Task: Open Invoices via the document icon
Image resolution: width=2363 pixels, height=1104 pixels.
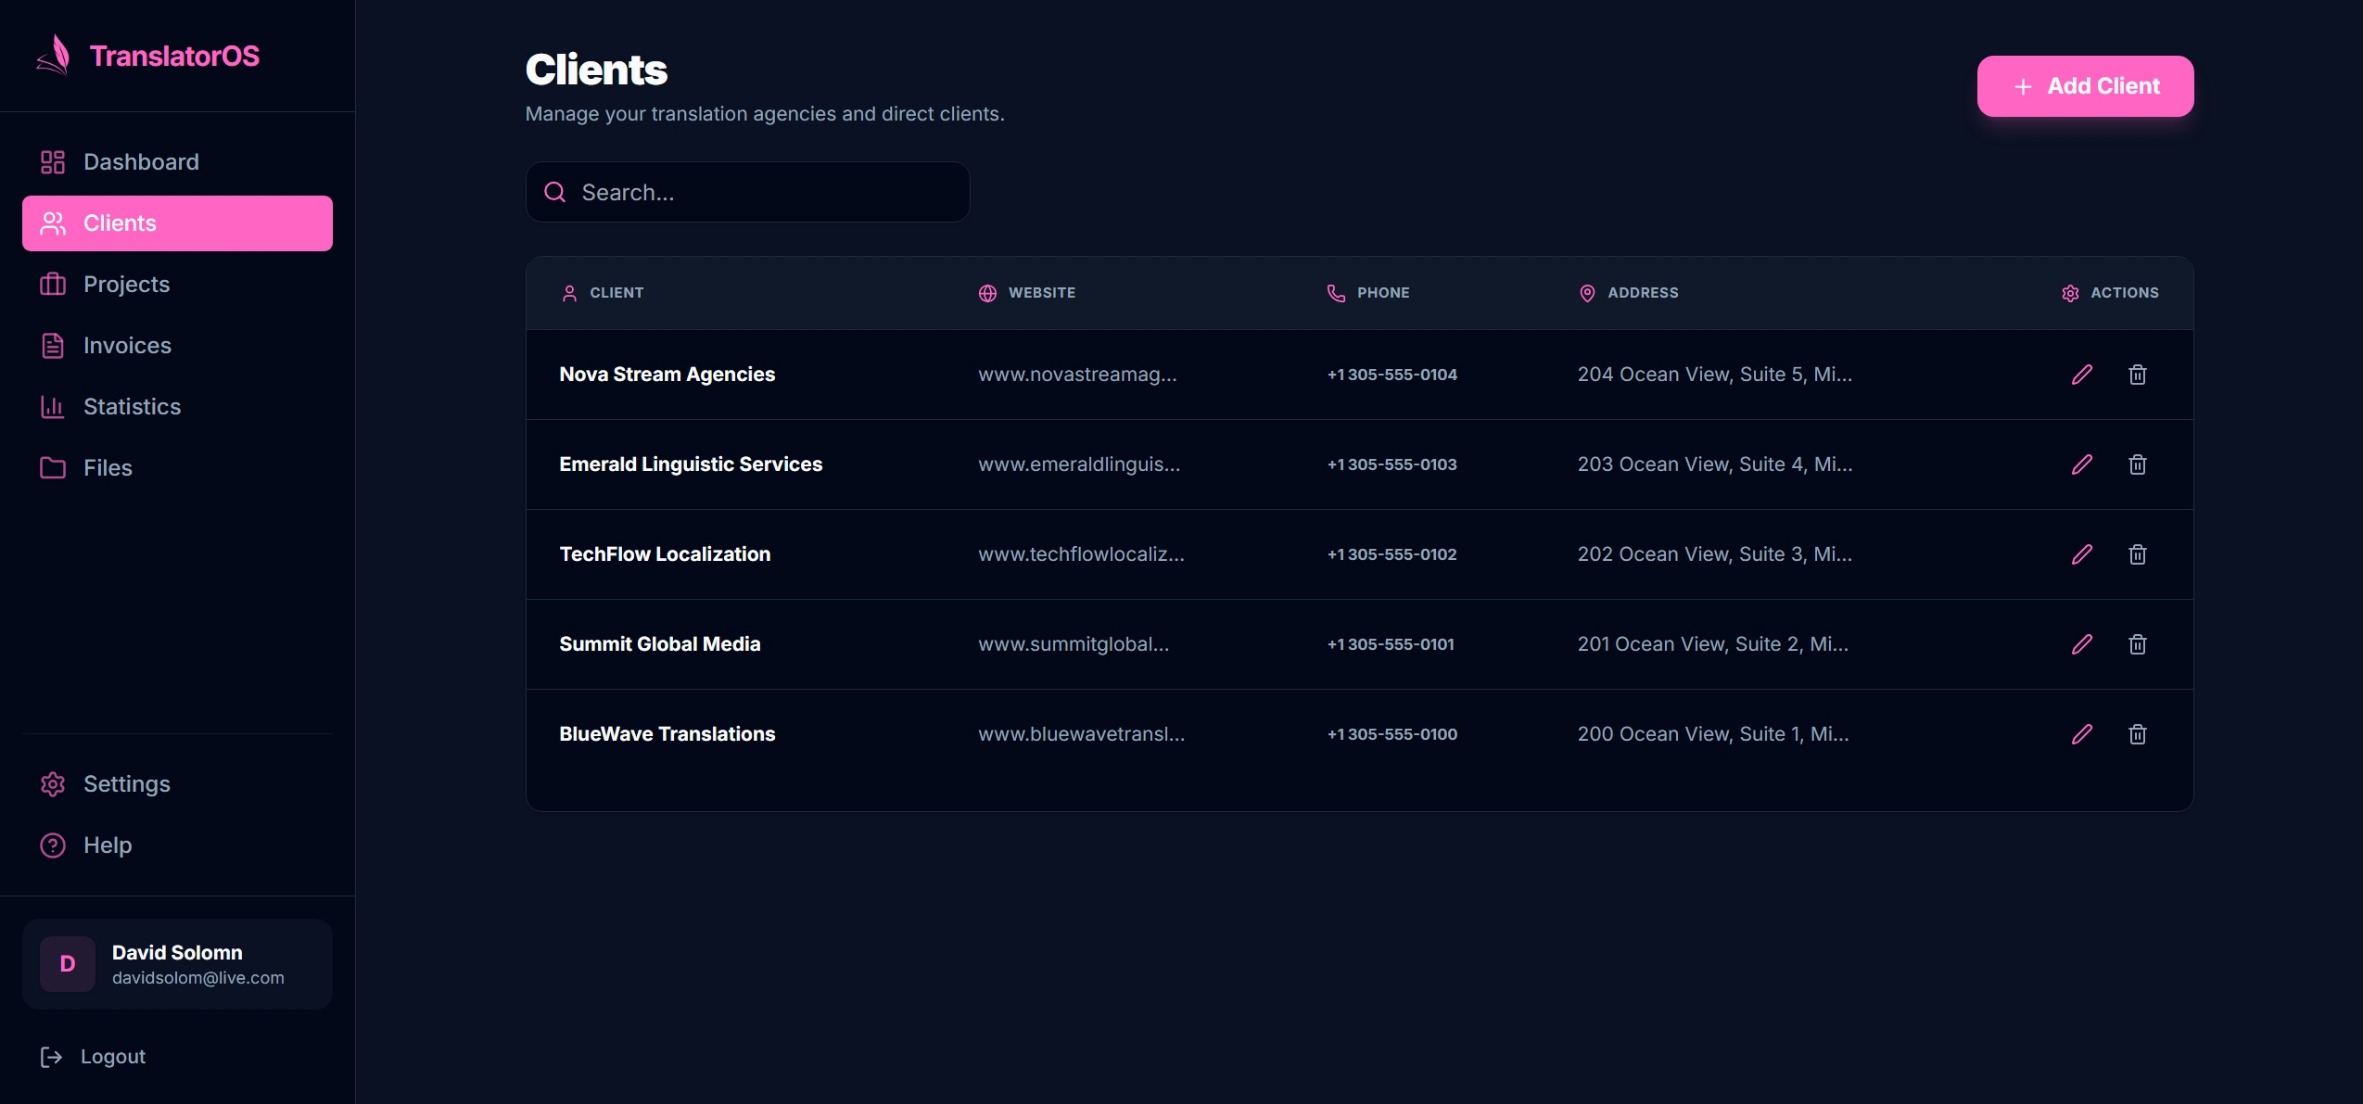Action: click(x=52, y=345)
